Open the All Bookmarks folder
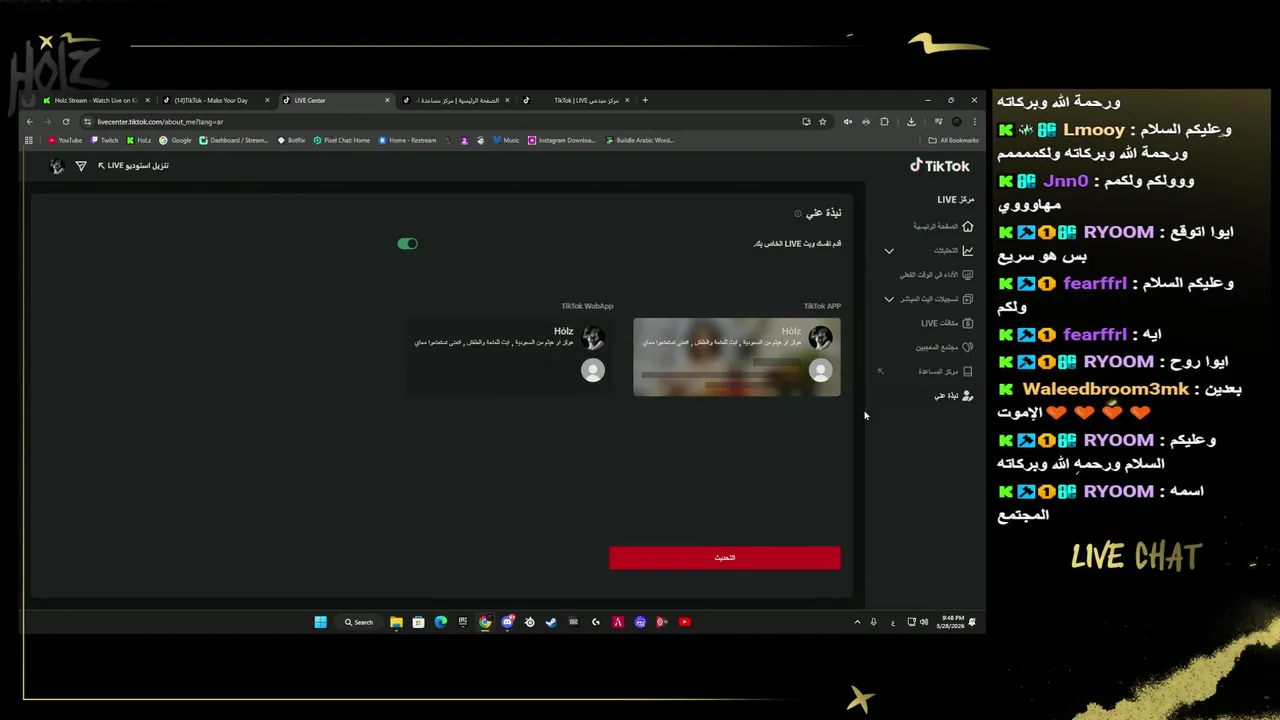 click(x=954, y=140)
